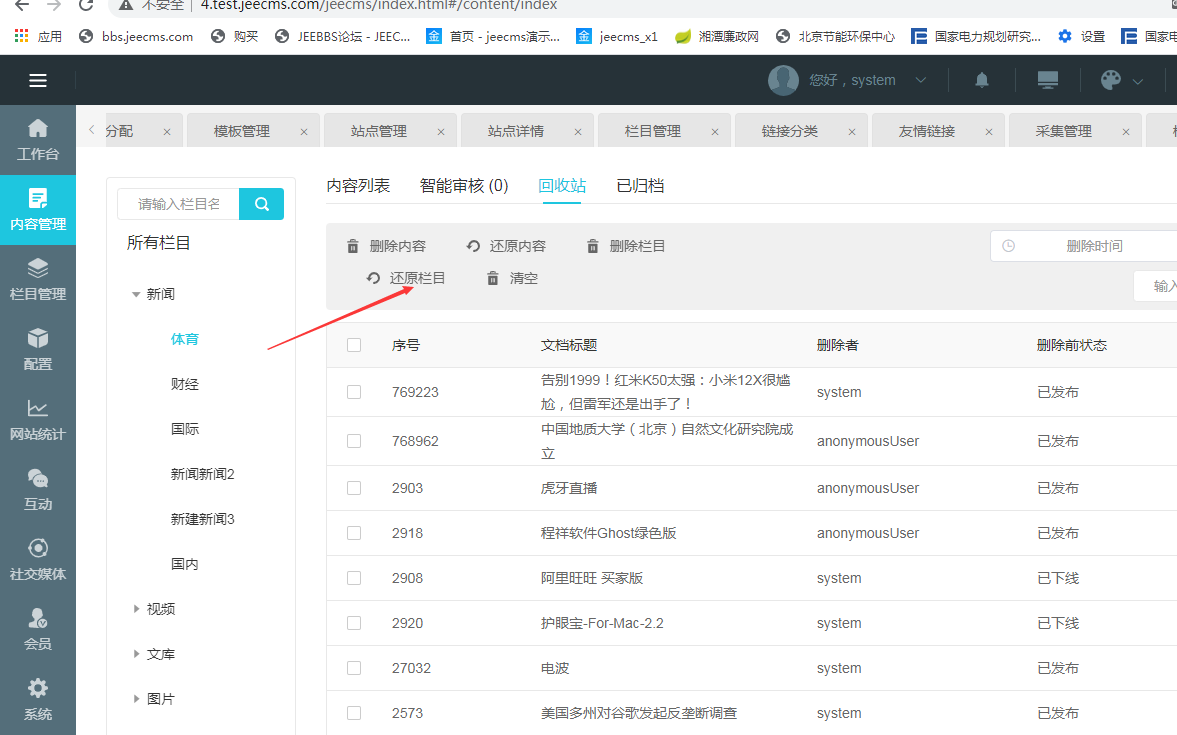Open the notification bell icon
Image resolution: width=1177 pixels, height=735 pixels.
[x=982, y=80]
